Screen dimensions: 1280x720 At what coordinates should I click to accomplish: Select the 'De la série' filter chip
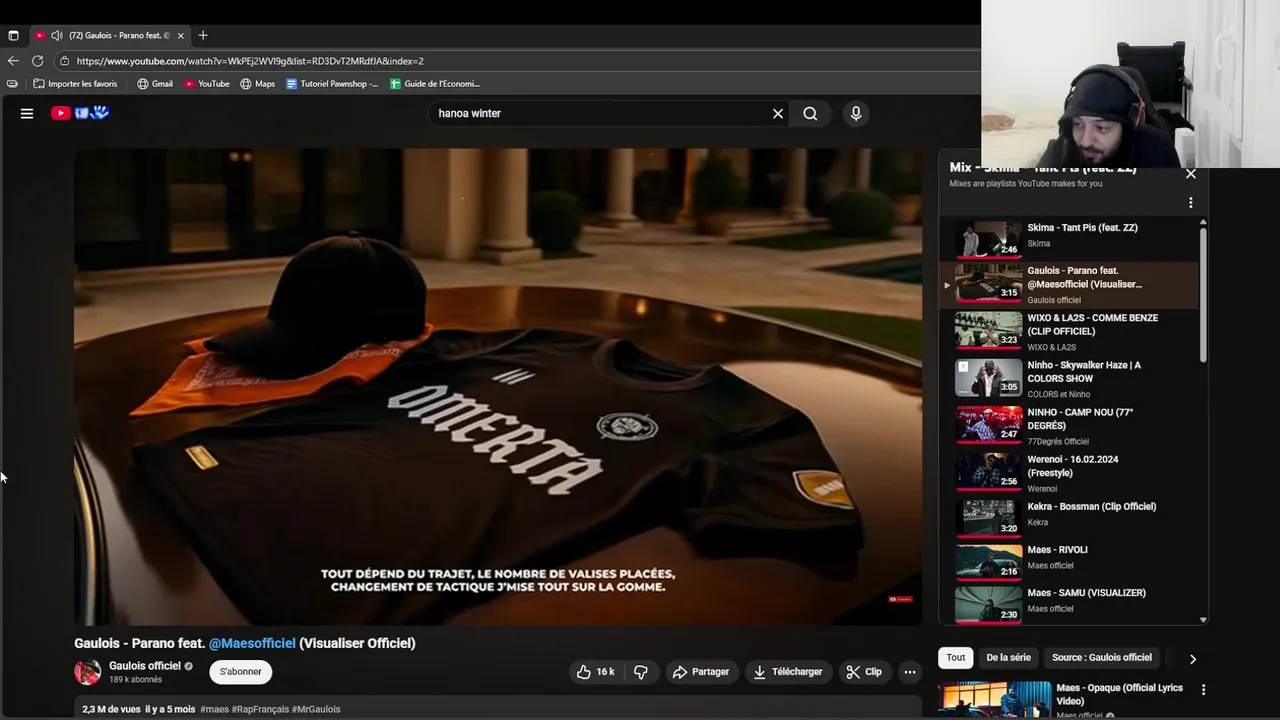1008,658
